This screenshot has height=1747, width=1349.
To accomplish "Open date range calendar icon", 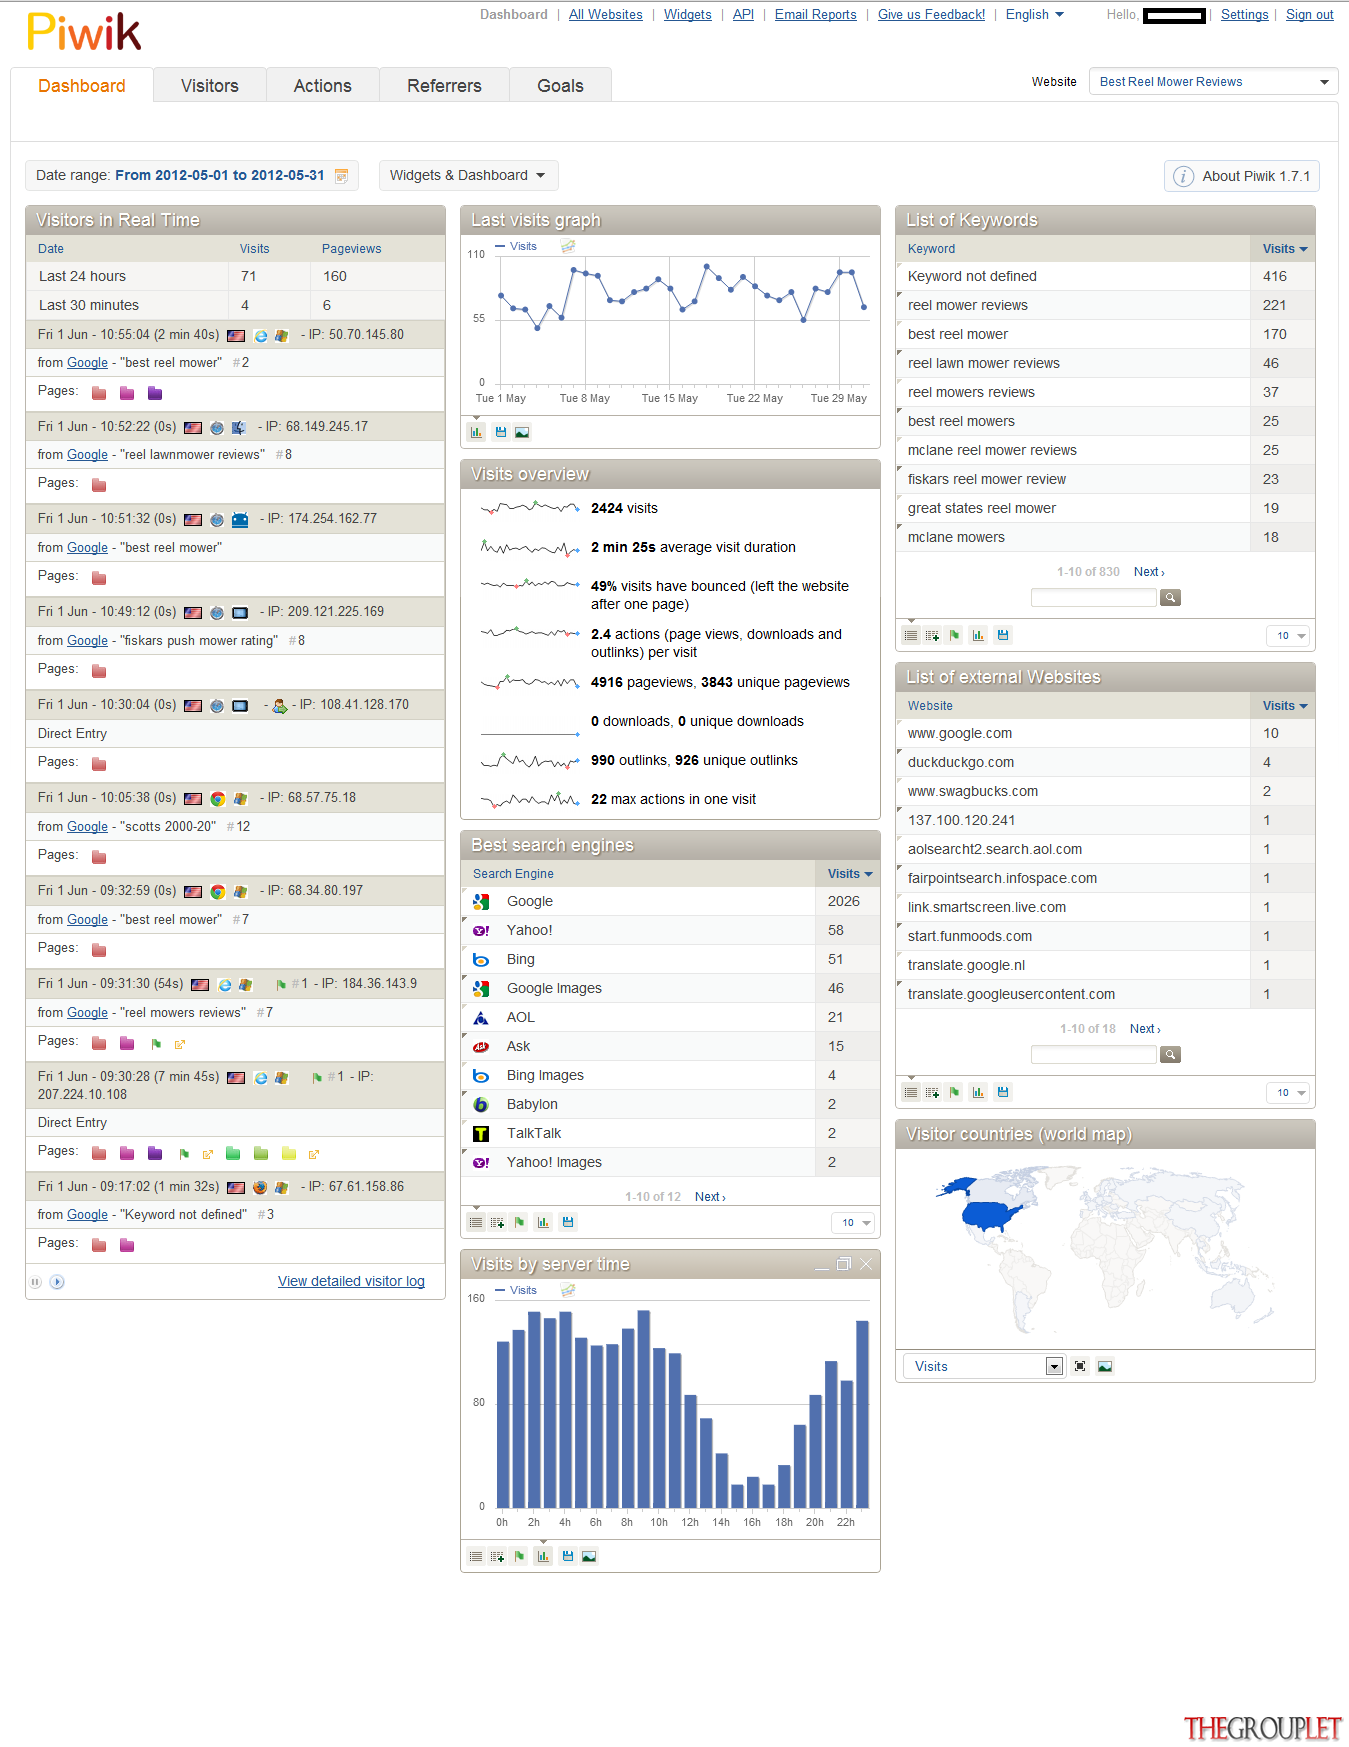I will pyautogui.click(x=341, y=176).
